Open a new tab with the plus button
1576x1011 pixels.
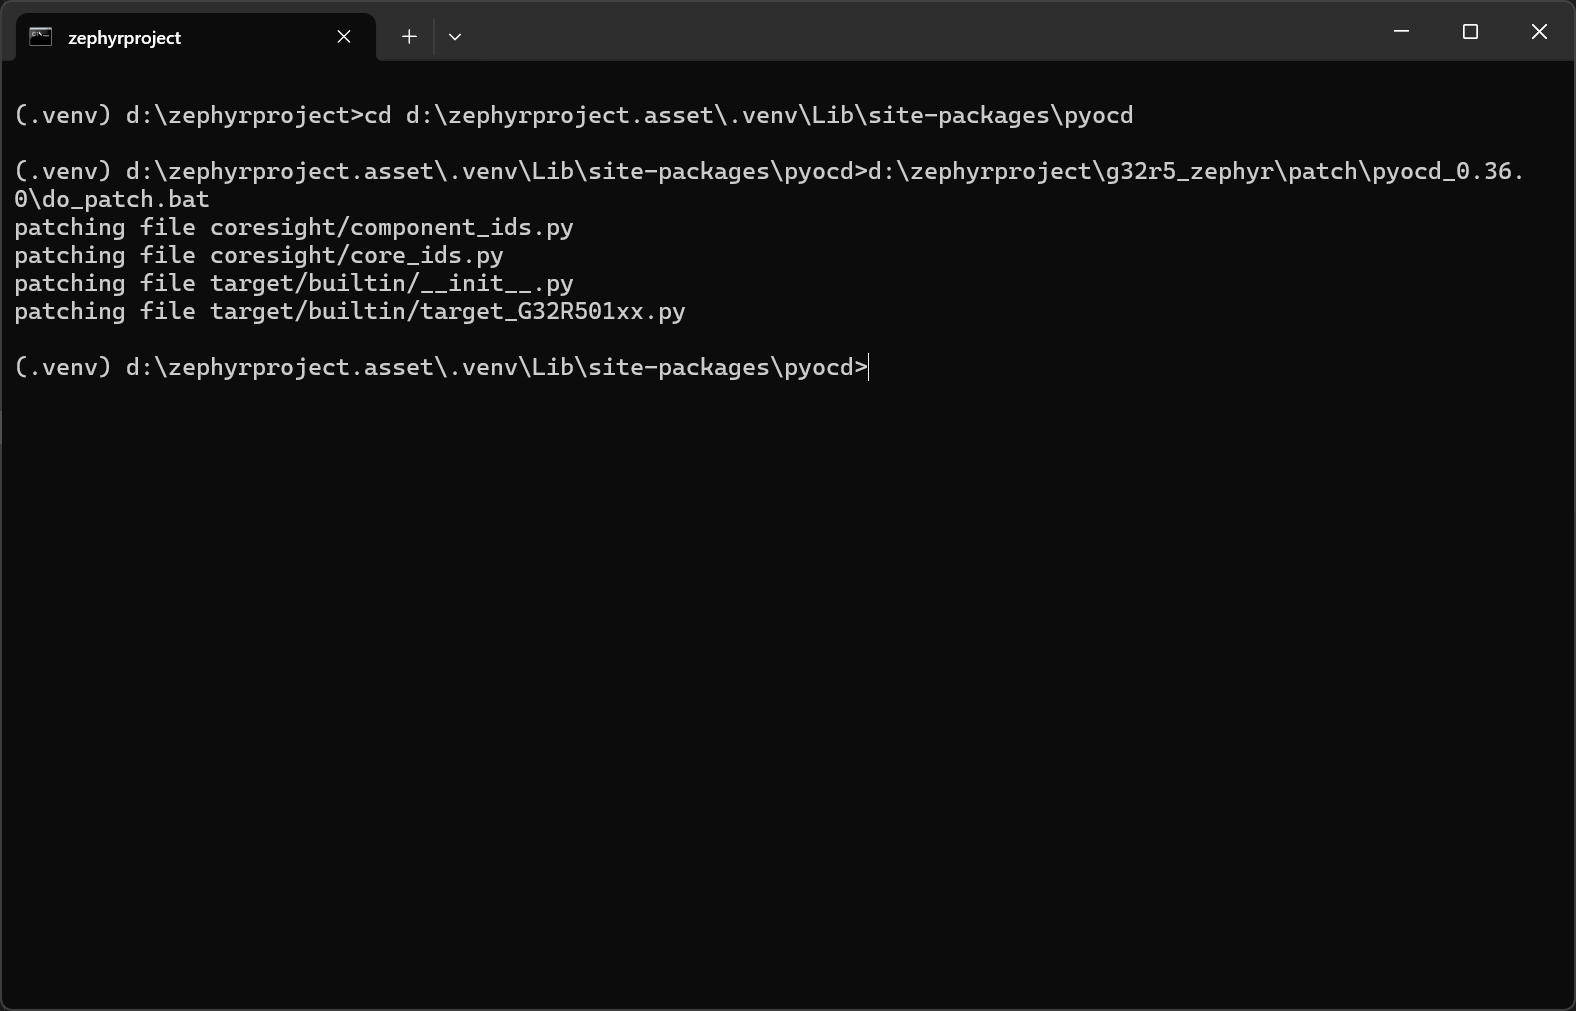pos(409,37)
